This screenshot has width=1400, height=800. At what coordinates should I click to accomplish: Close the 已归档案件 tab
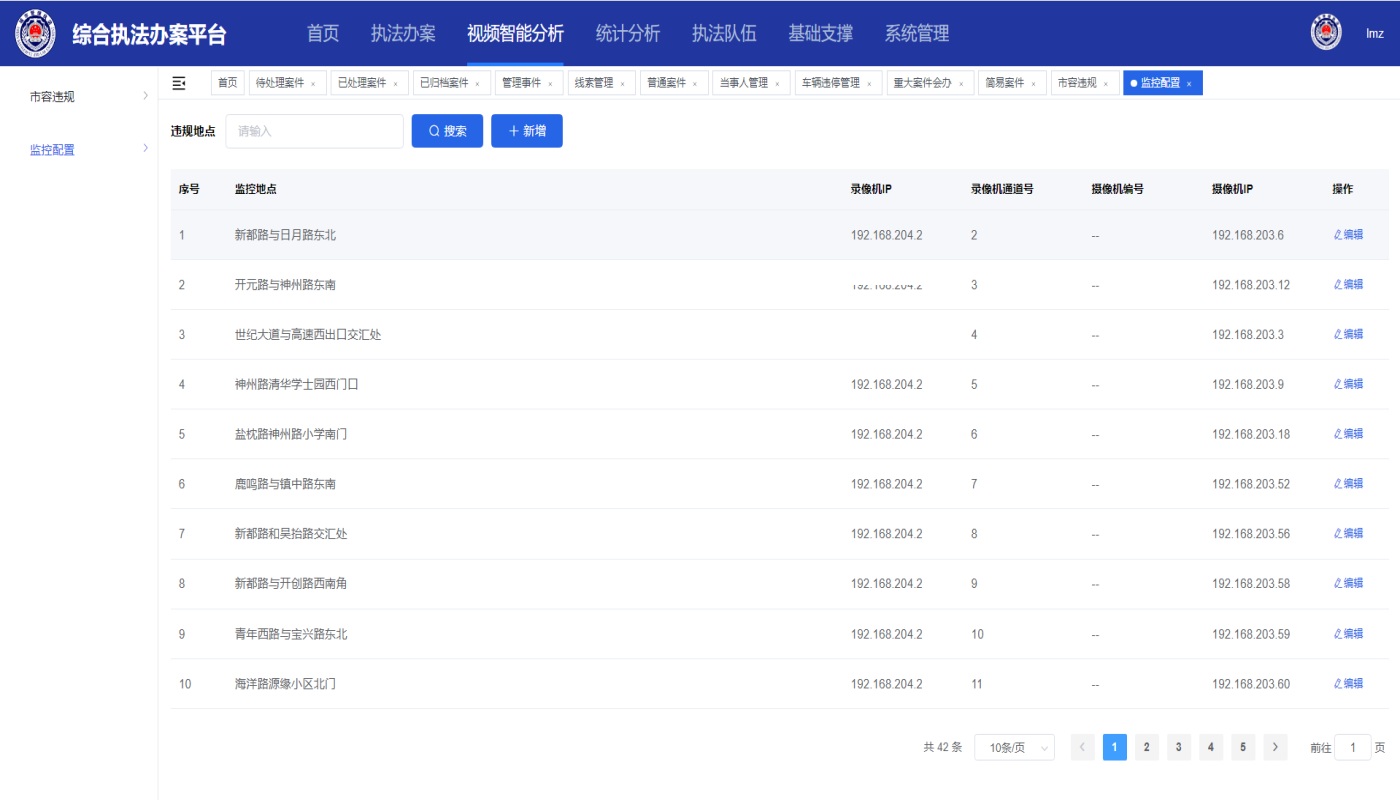click(x=477, y=84)
